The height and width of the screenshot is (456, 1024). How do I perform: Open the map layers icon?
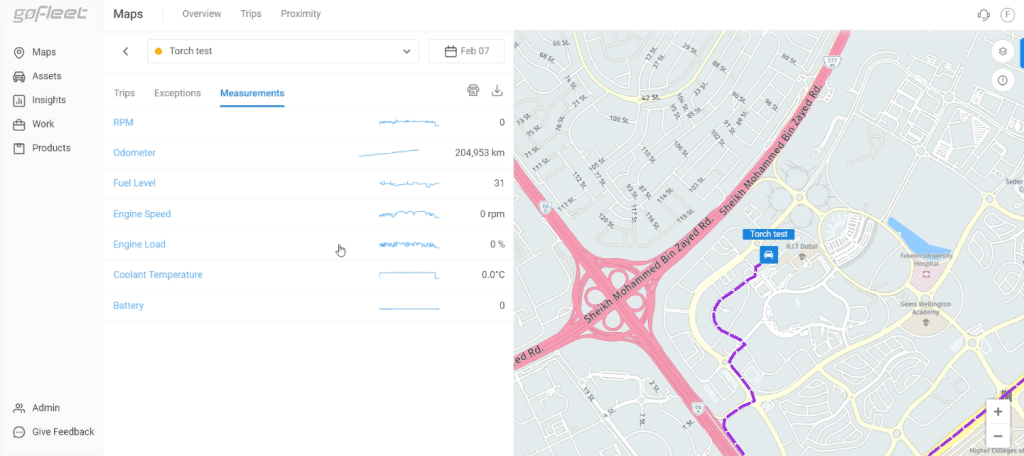[1003, 51]
